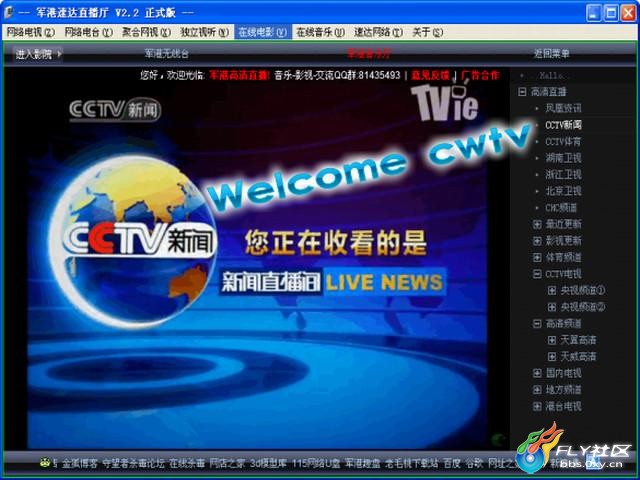This screenshot has height=480, width=640.
Task: Open the 网络电视 menu
Action: click(30, 32)
